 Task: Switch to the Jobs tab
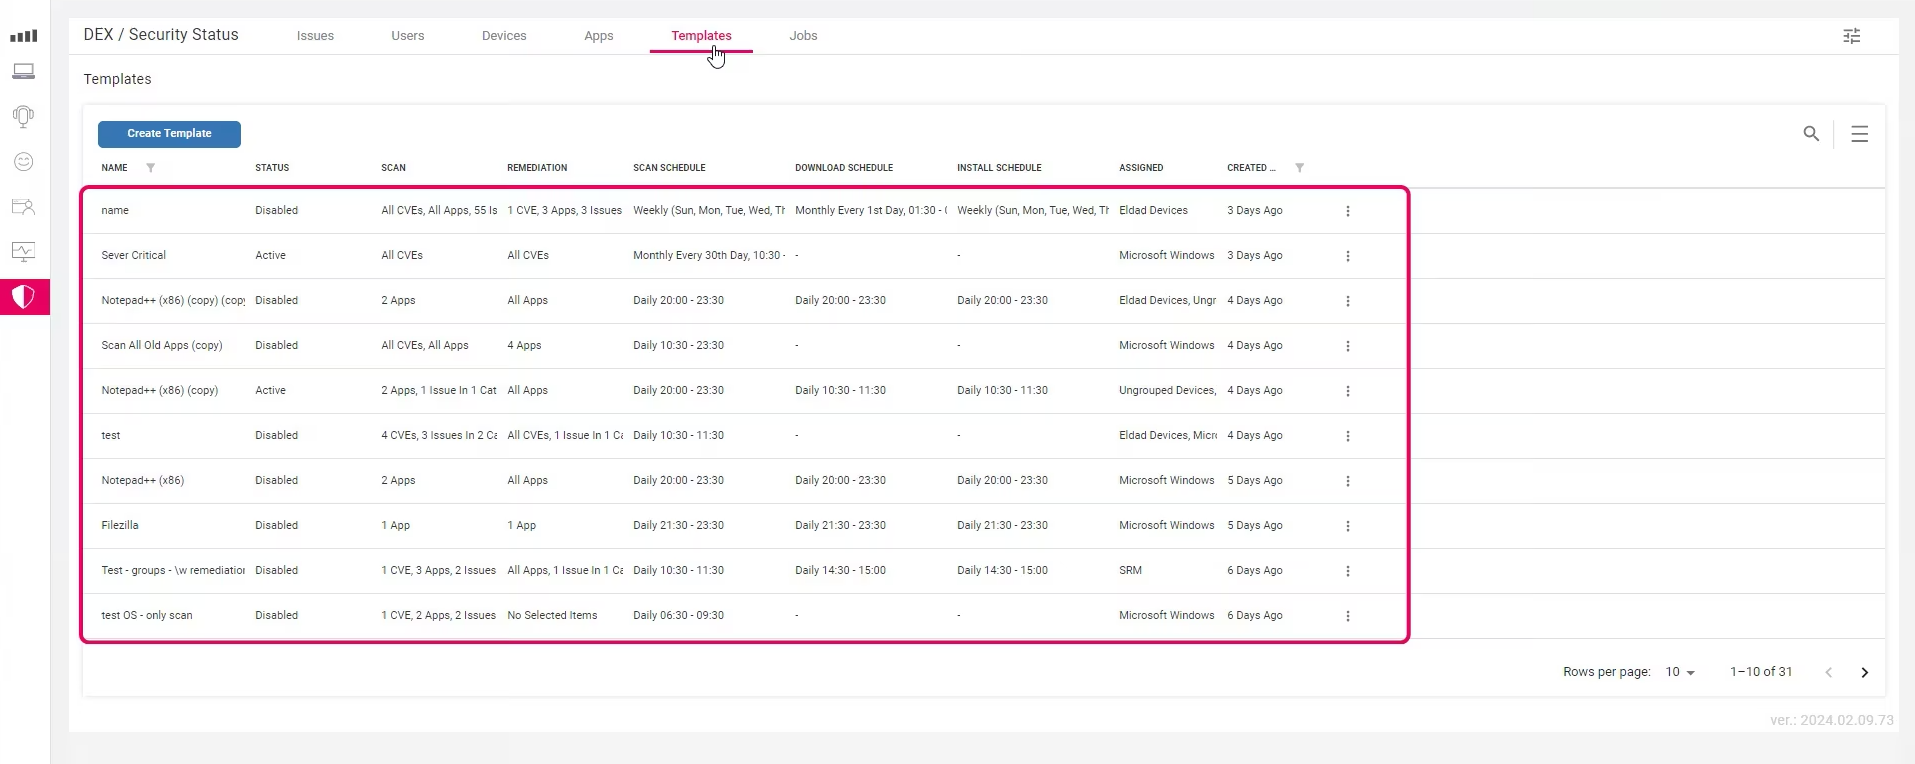coord(803,36)
